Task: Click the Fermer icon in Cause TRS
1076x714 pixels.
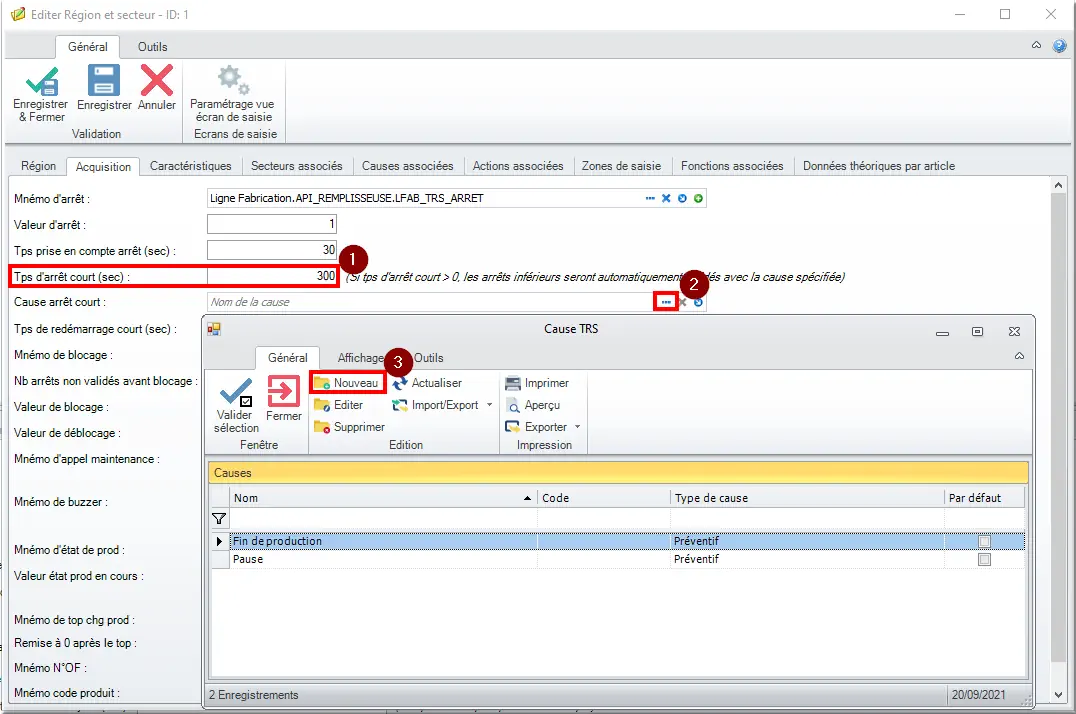Action: coord(283,392)
